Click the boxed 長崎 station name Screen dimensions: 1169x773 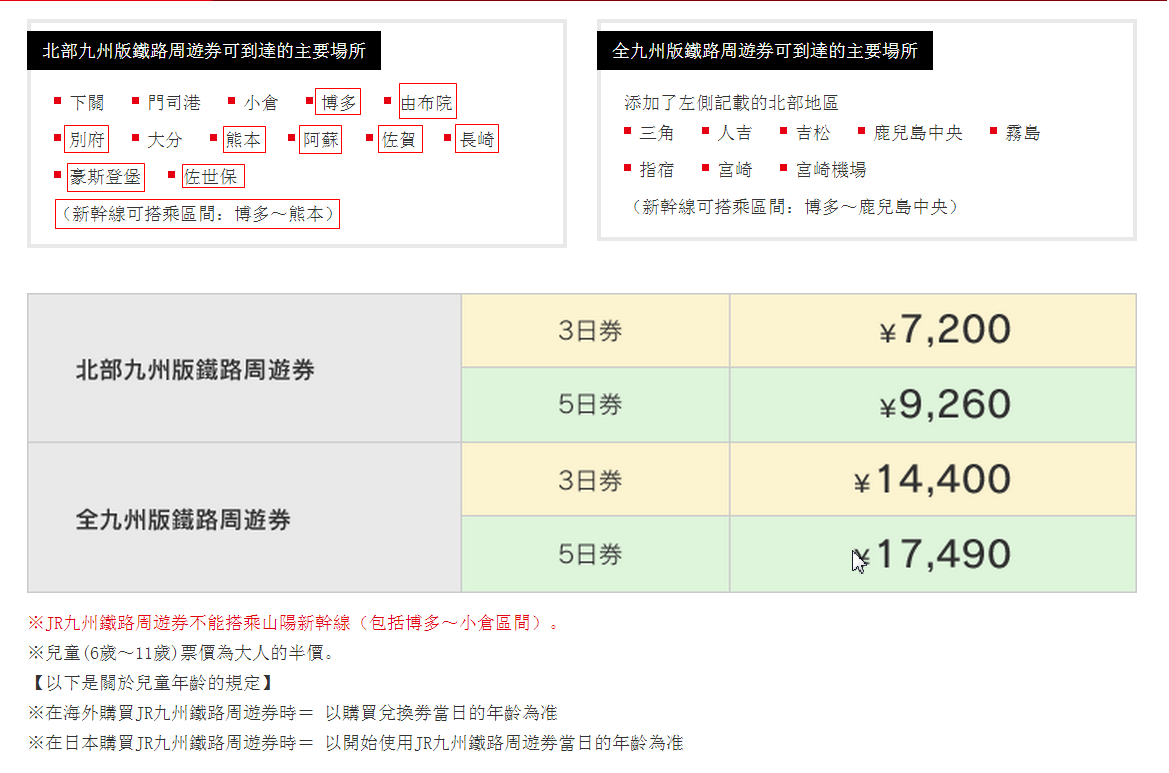pyautogui.click(x=477, y=139)
